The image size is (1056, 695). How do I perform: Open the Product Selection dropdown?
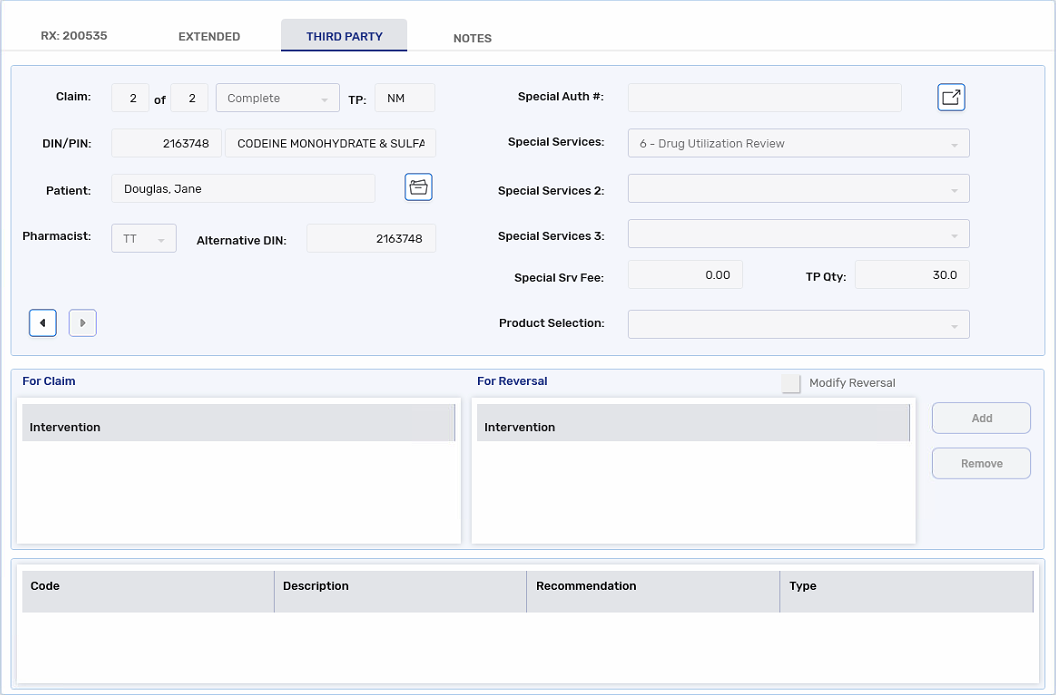pos(798,324)
